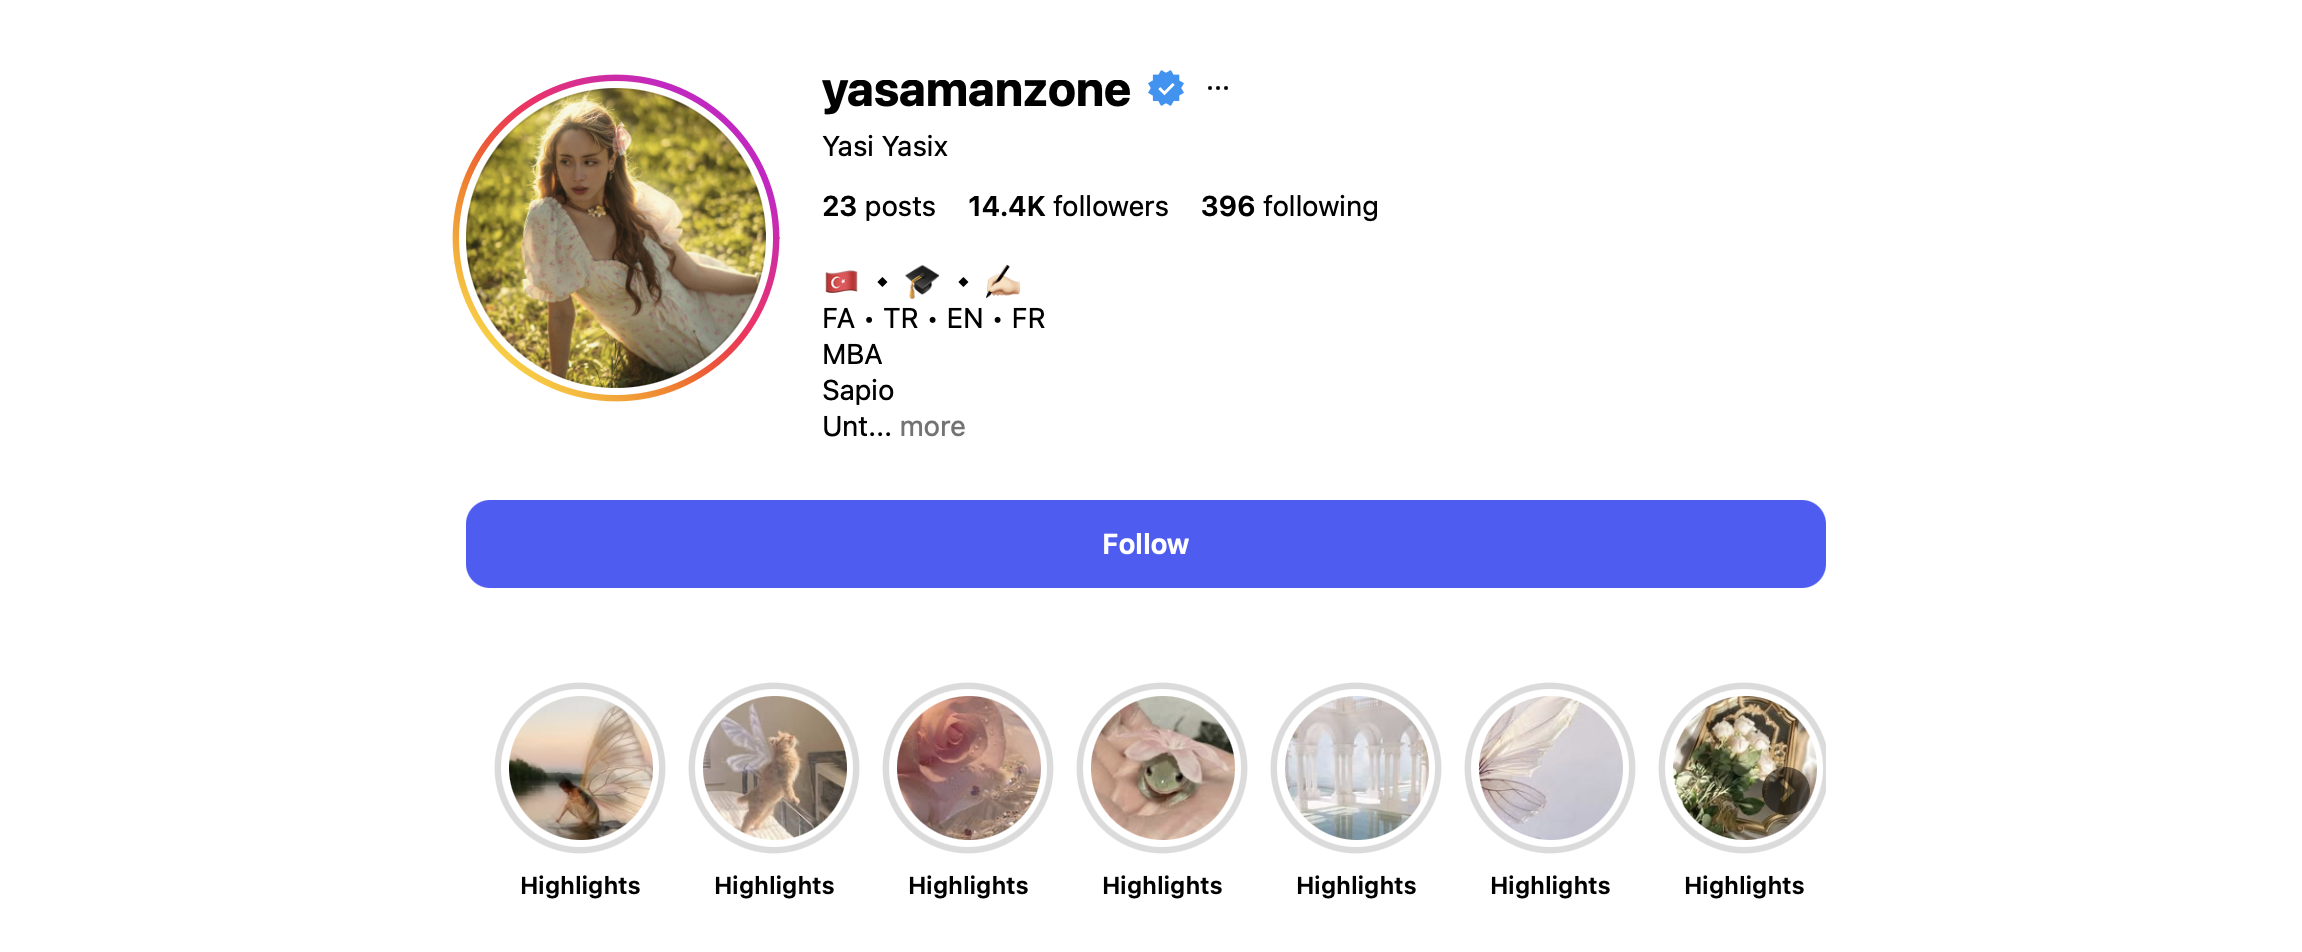Open the white flowers gold frame highlight
Image resolution: width=2302 pixels, height=952 pixels.
click(1743, 768)
